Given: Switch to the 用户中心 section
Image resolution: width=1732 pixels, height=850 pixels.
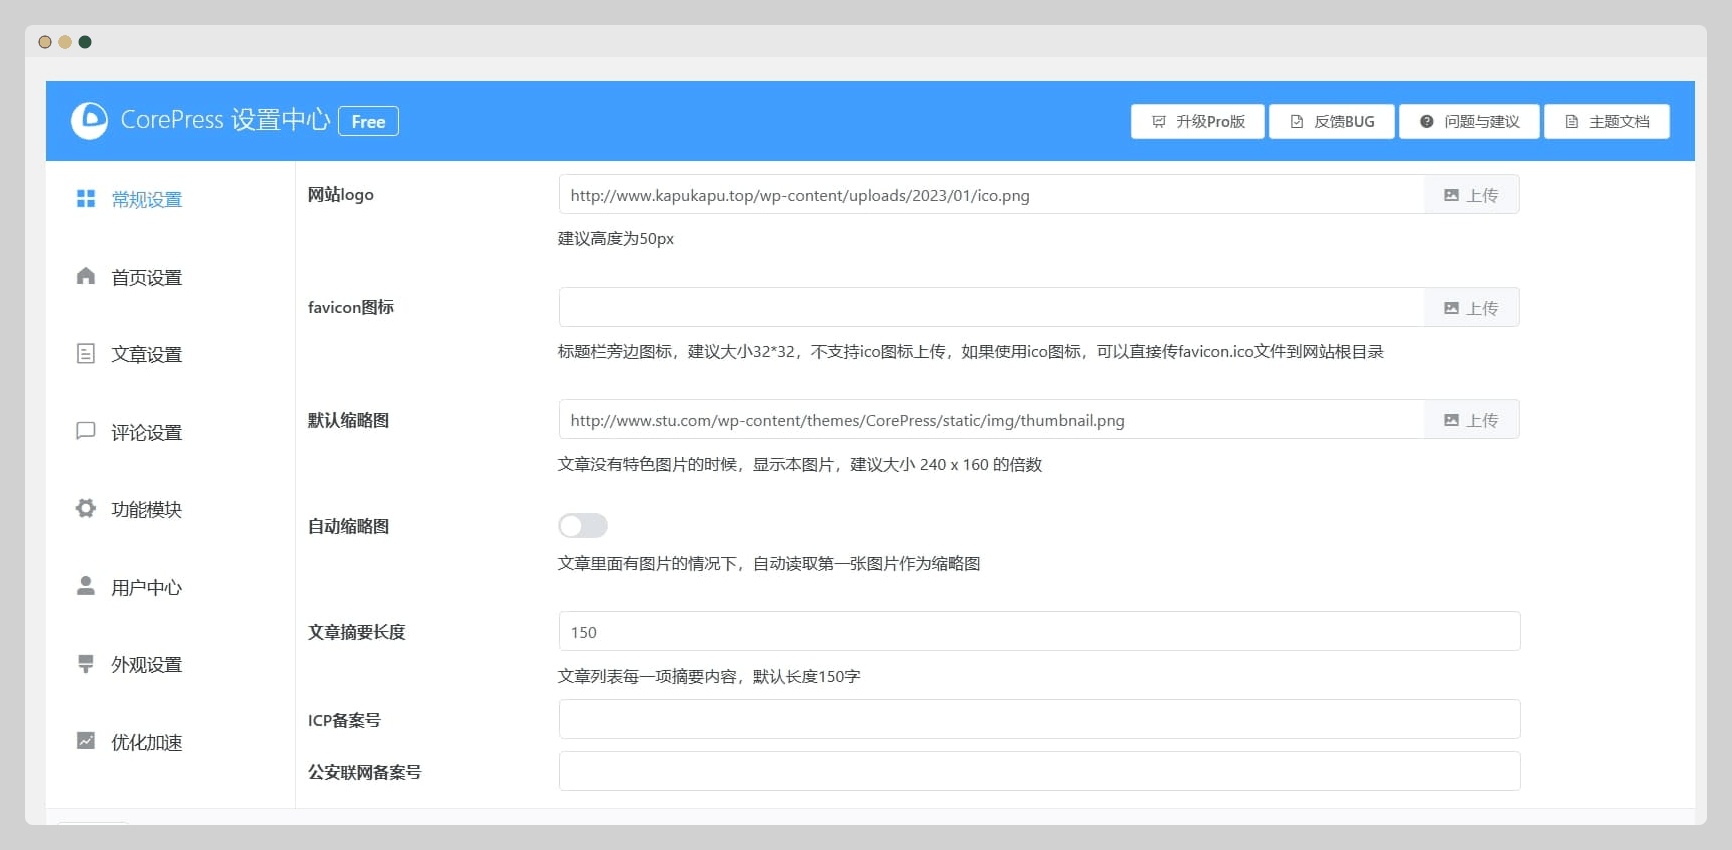Looking at the screenshot, I should coord(146,588).
